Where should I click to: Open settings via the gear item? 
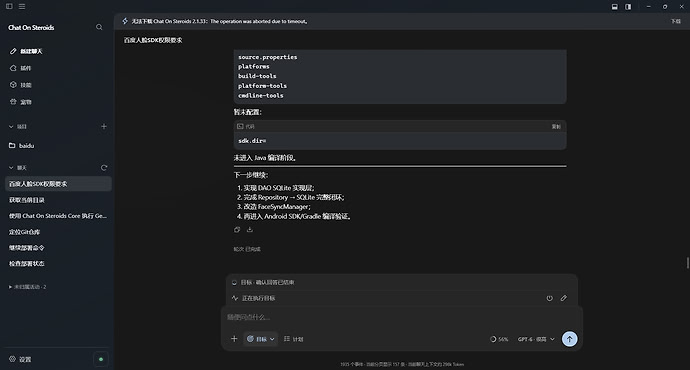pos(20,359)
